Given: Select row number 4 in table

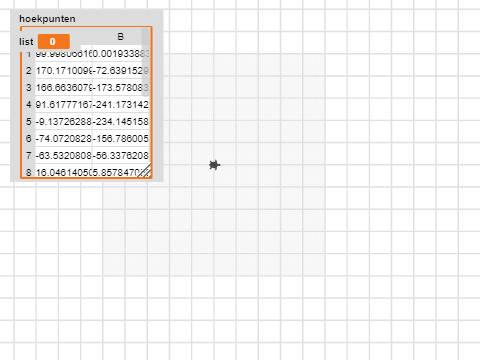Looking at the screenshot, I should coord(29,105).
